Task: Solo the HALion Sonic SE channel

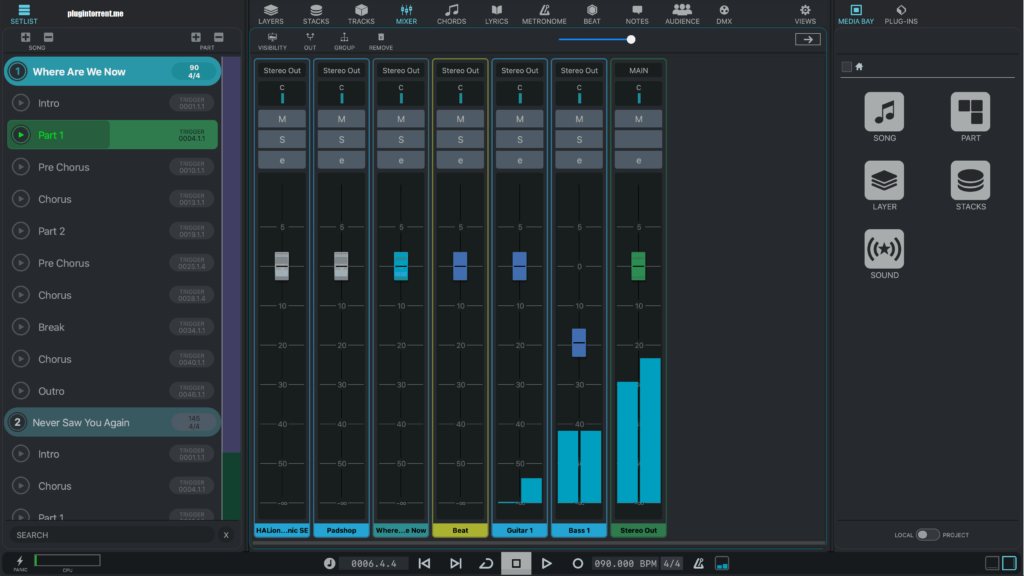Action: tap(282, 139)
